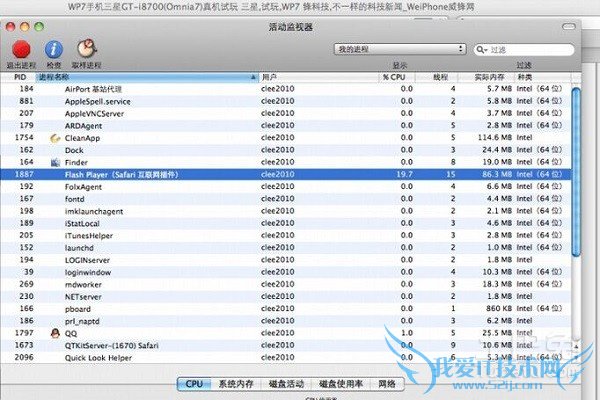This screenshot has height=400, width=600.
Task: Click the toolbar toggle pill button
Action: (x=569, y=26)
